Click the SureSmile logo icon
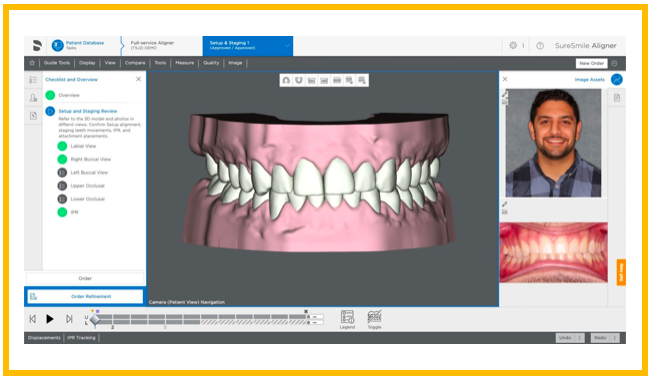Screen dimensions: 650x379 click(x=37, y=45)
